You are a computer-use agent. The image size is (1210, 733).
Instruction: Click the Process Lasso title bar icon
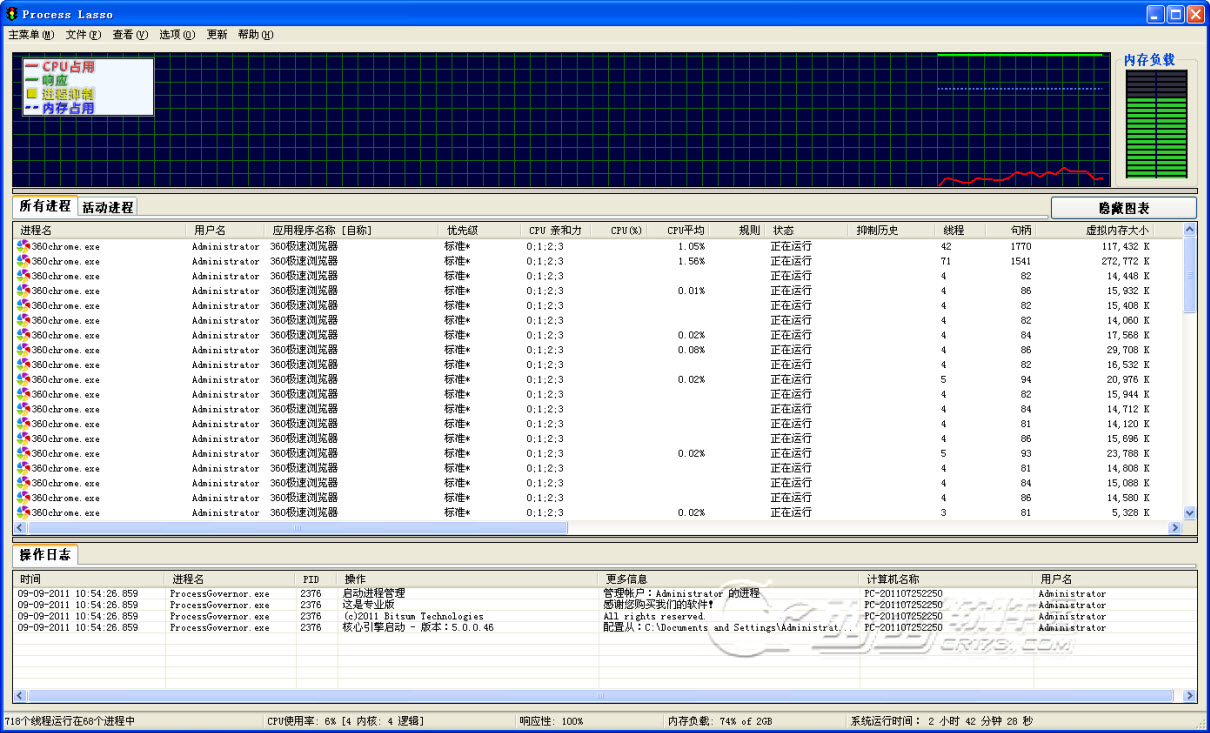tap(12, 14)
